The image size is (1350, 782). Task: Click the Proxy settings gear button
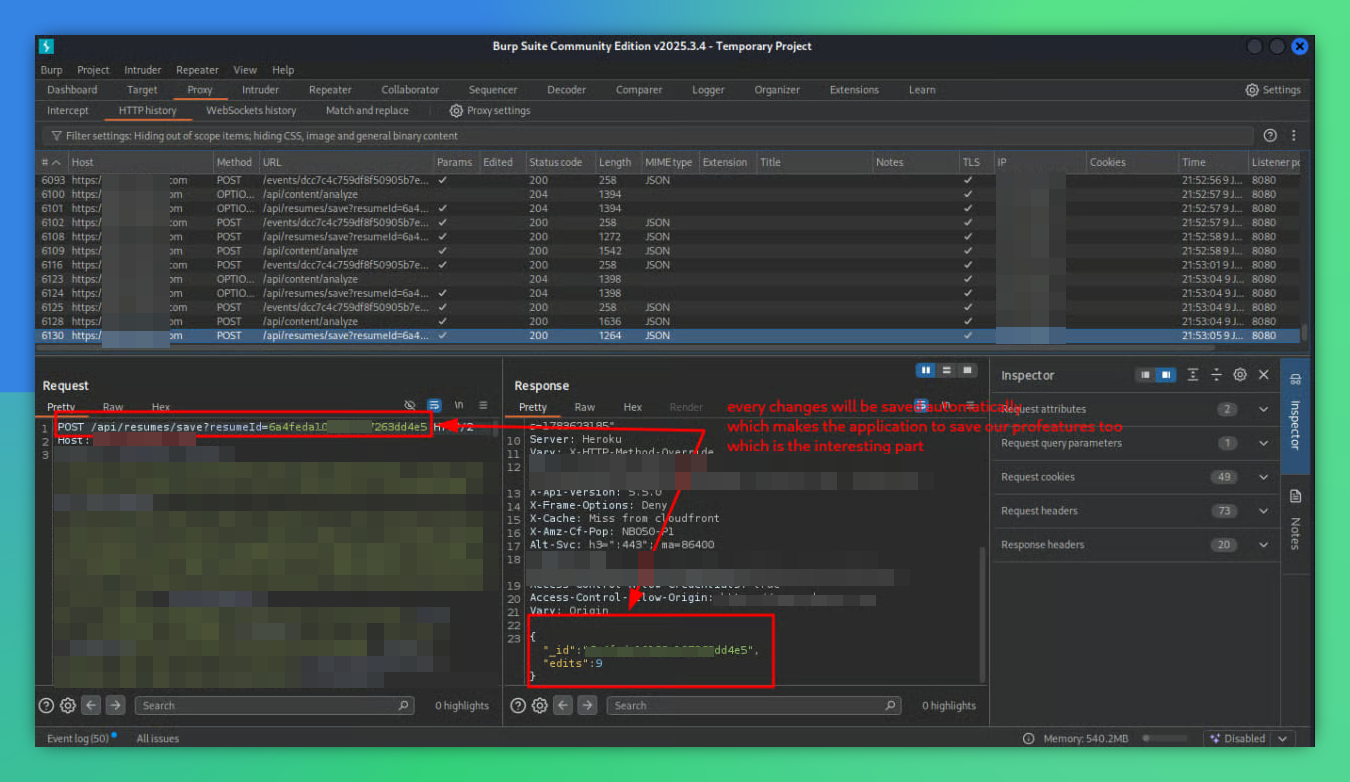click(x=490, y=111)
